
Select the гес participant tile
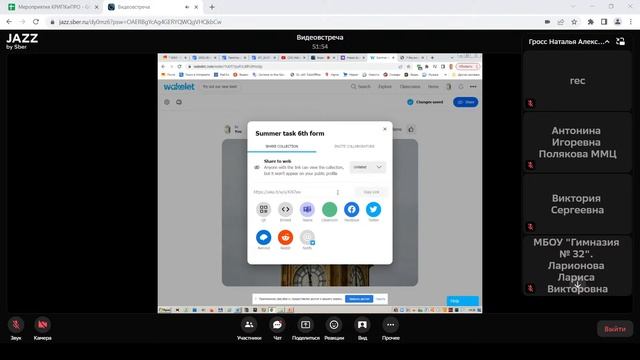coord(577,81)
